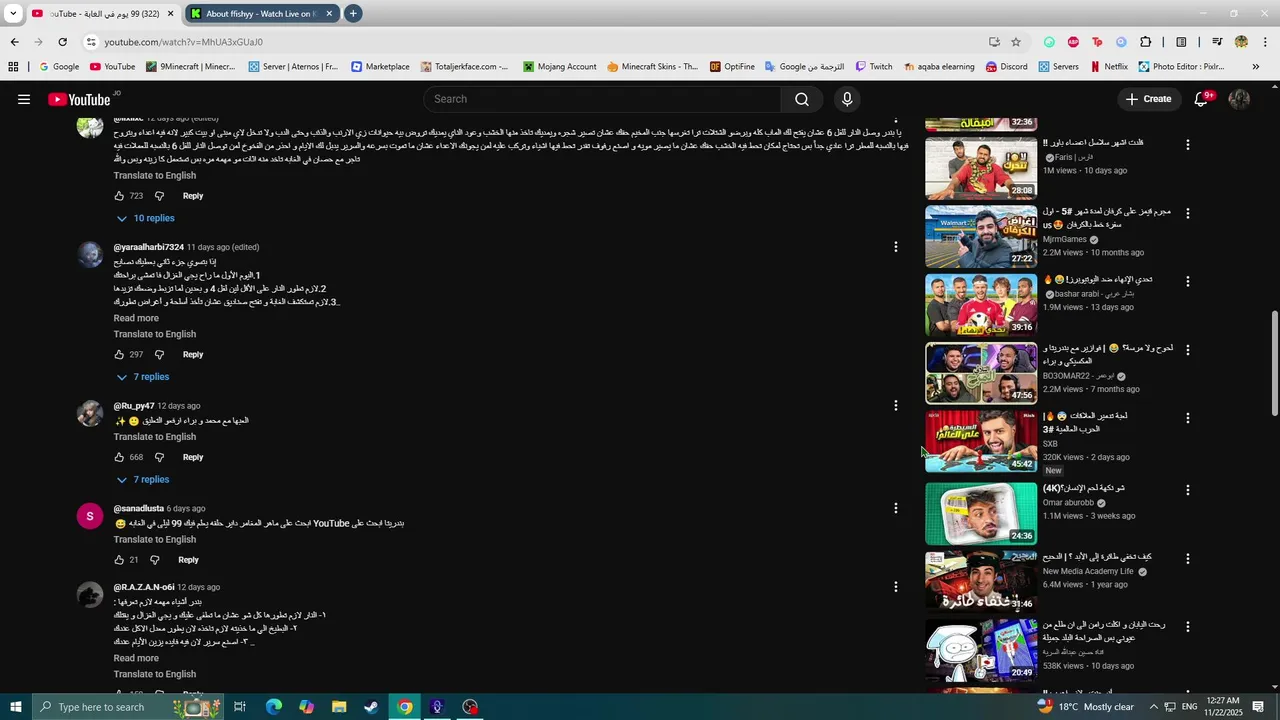
Task: Open Task View from the taskbar
Action: point(240,707)
